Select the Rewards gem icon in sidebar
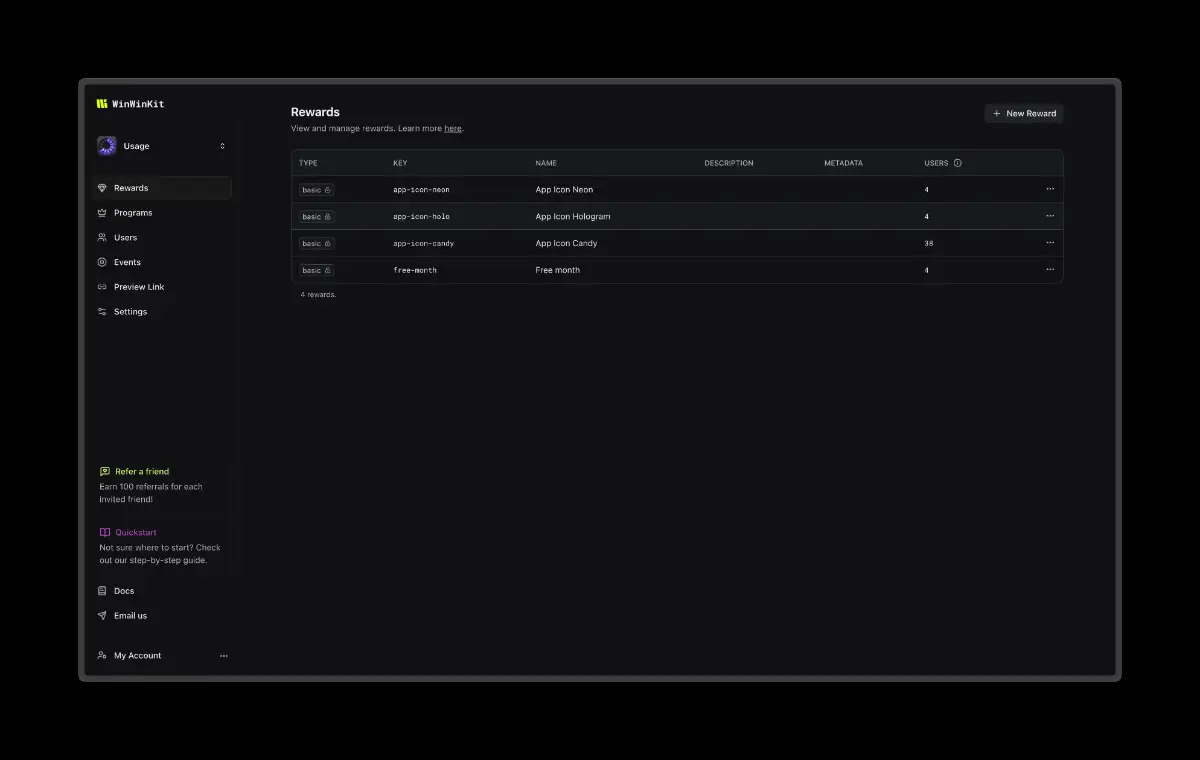The width and height of the screenshot is (1200, 760). [x=102, y=187]
